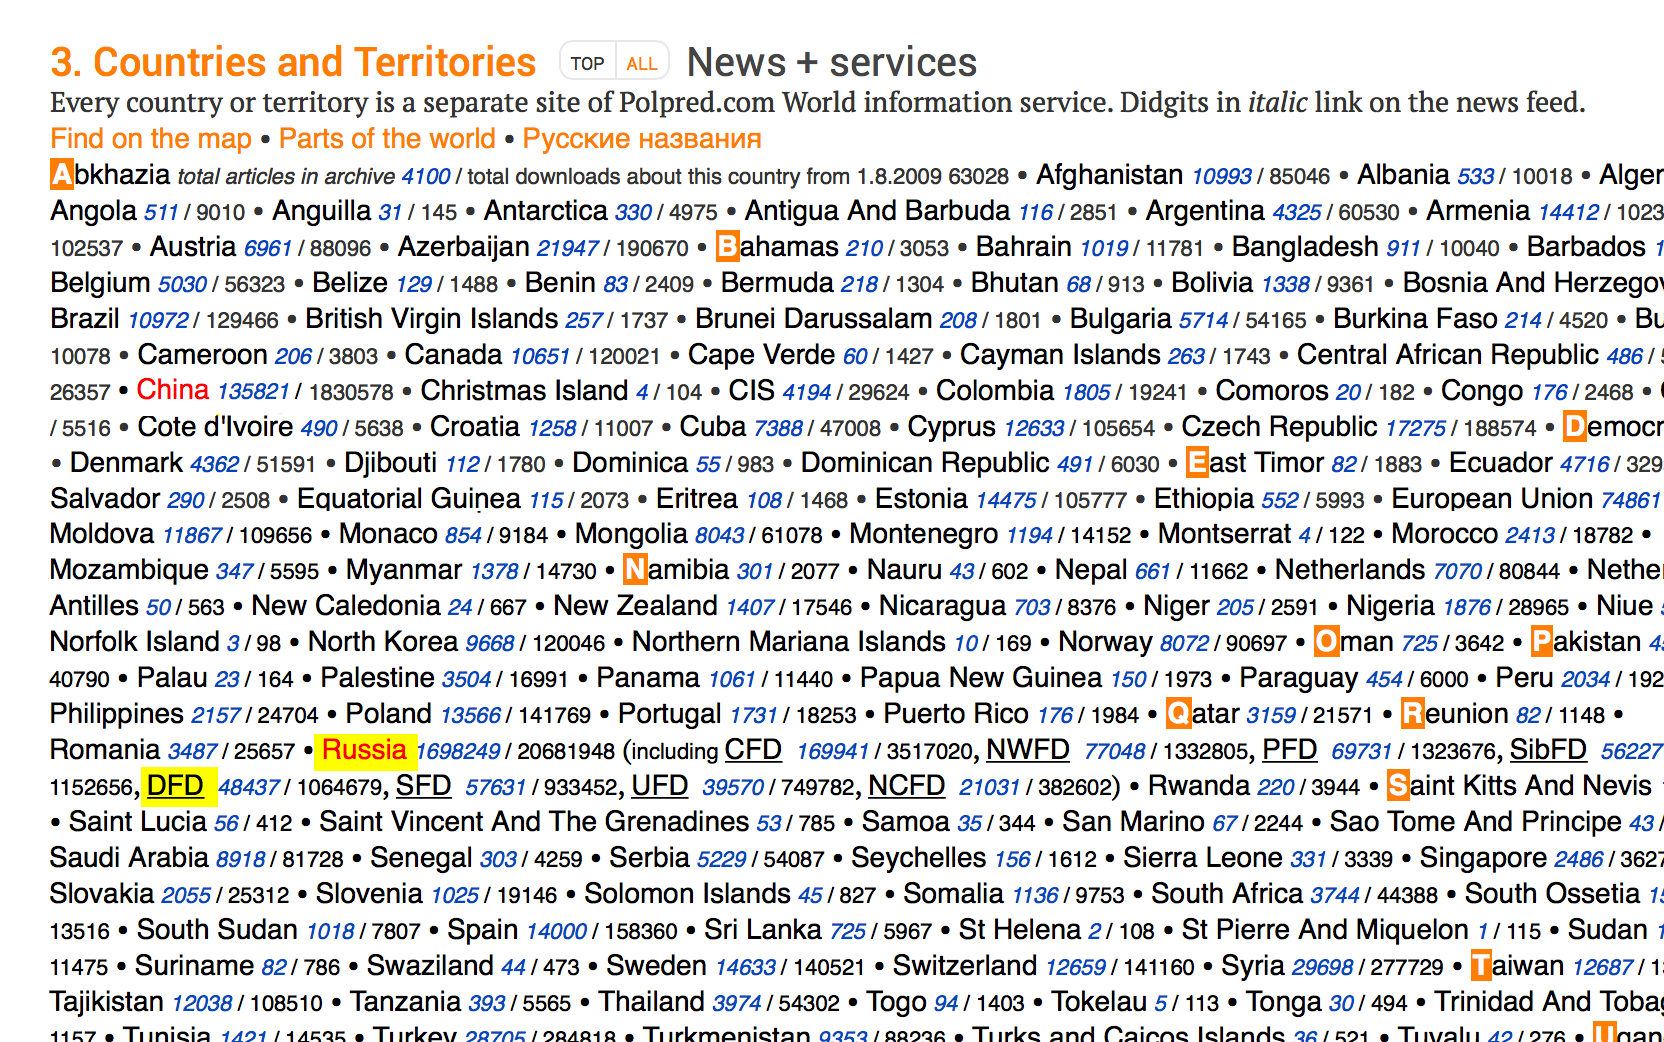The width and height of the screenshot is (1664, 1042).
Task: Open Dominican Republic link
Action: 924,463
